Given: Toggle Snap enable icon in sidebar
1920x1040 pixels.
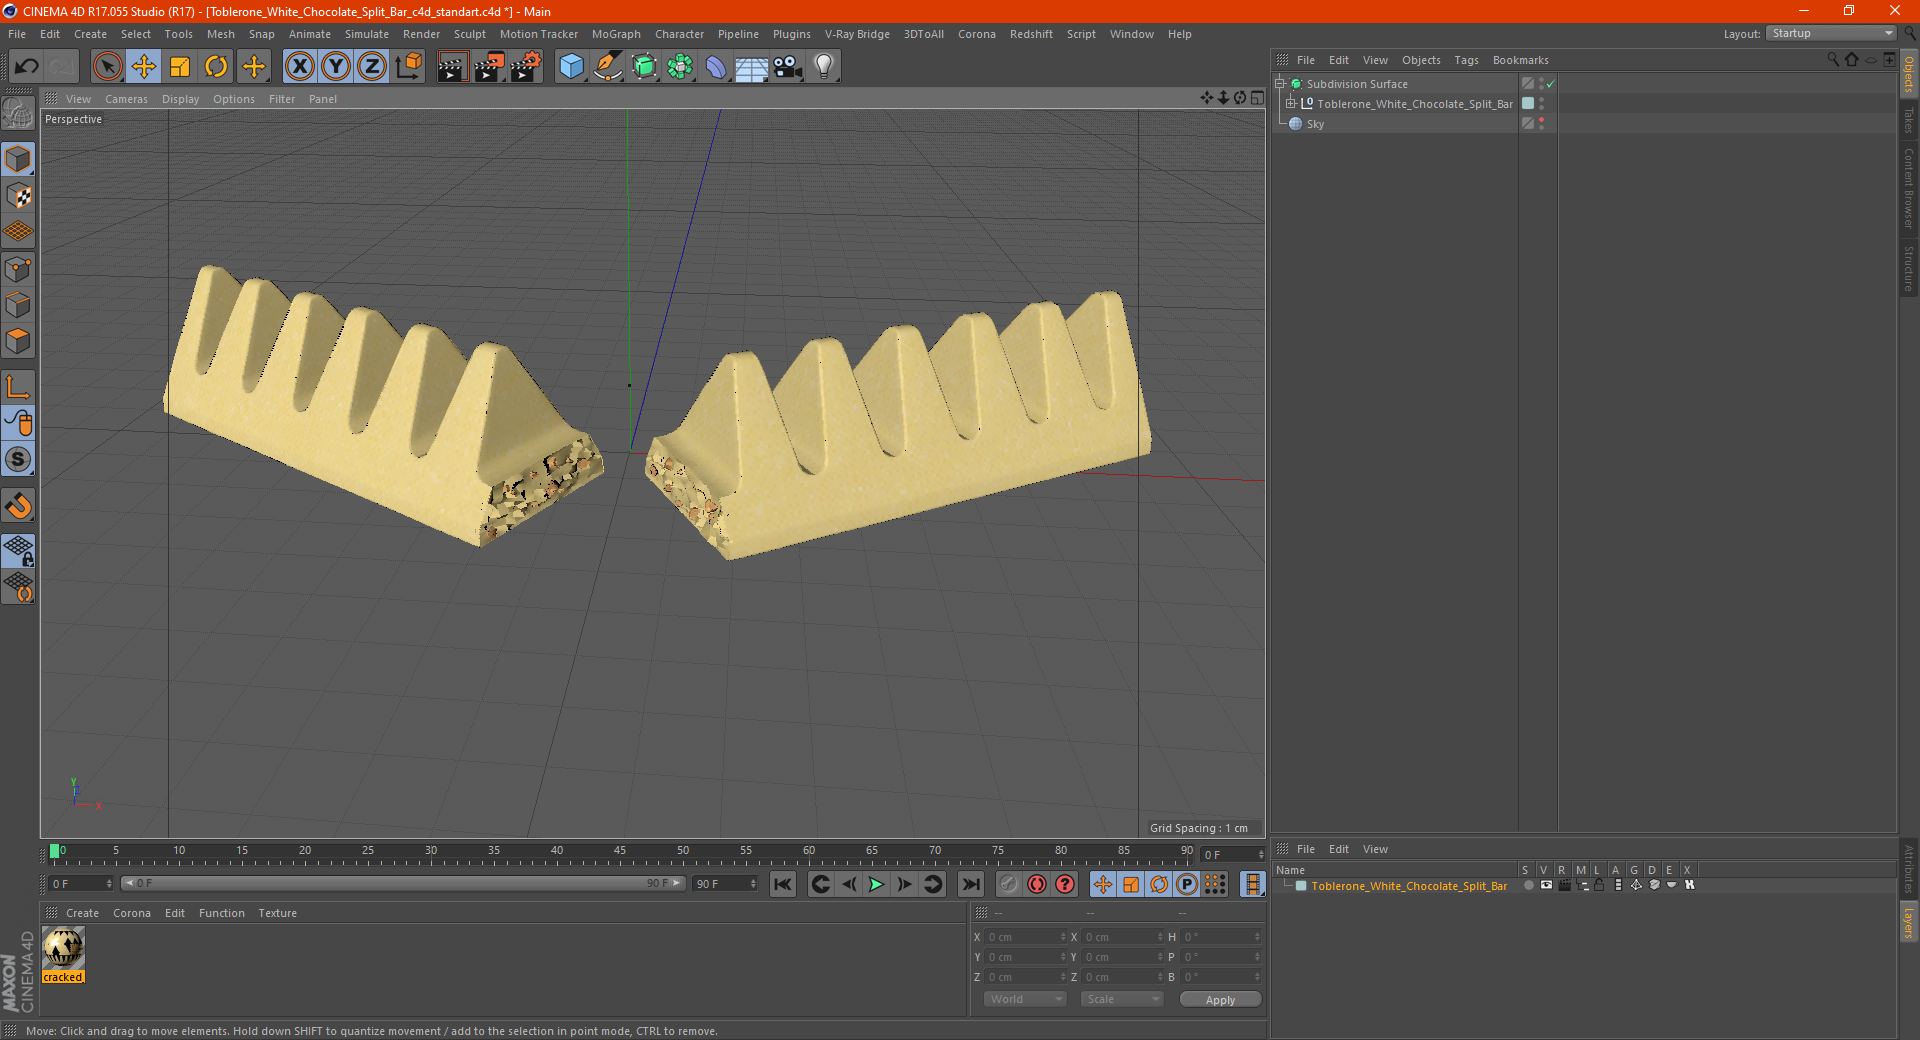Looking at the screenshot, I should pyautogui.click(x=18, y=459).
